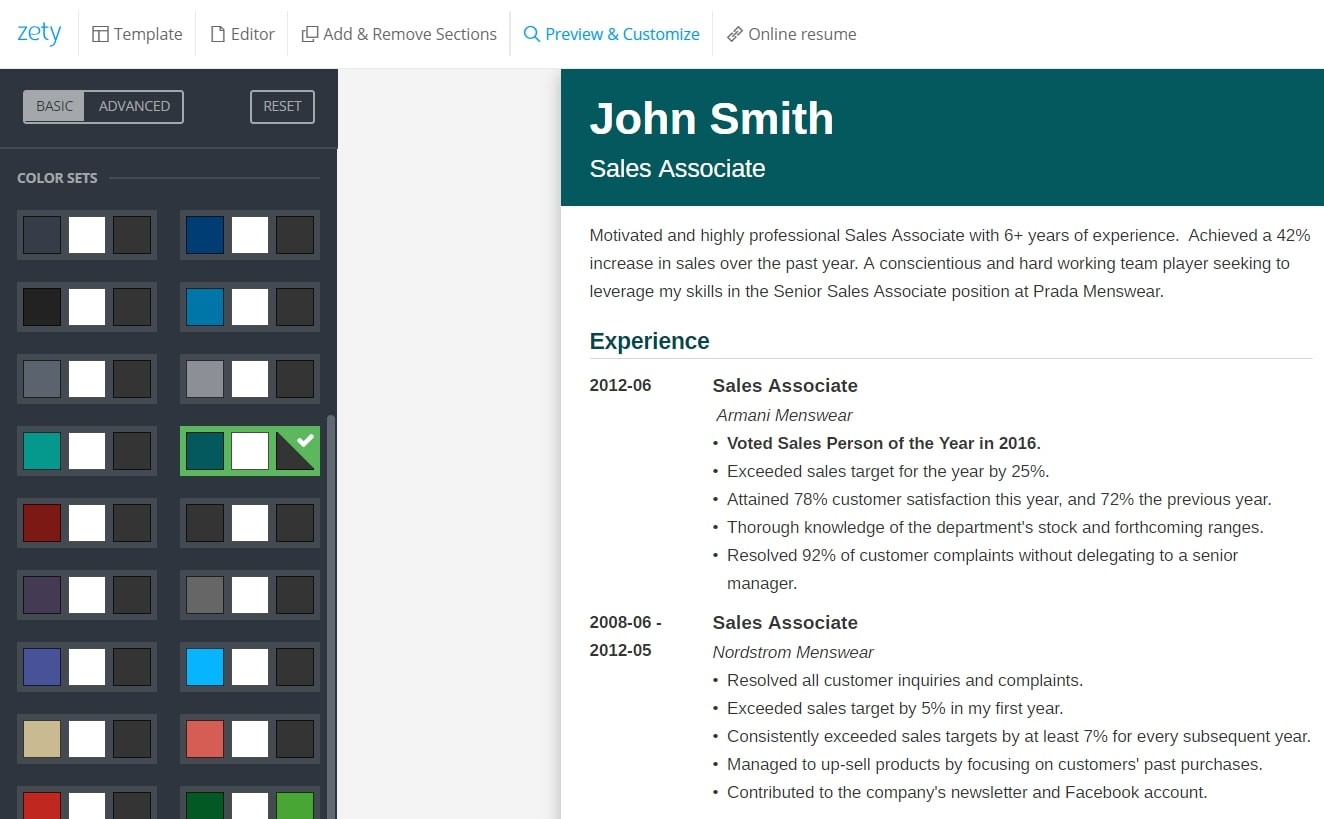Choose the dark gray-blue color set
The image size is (1324, 819).
point(87,379)
